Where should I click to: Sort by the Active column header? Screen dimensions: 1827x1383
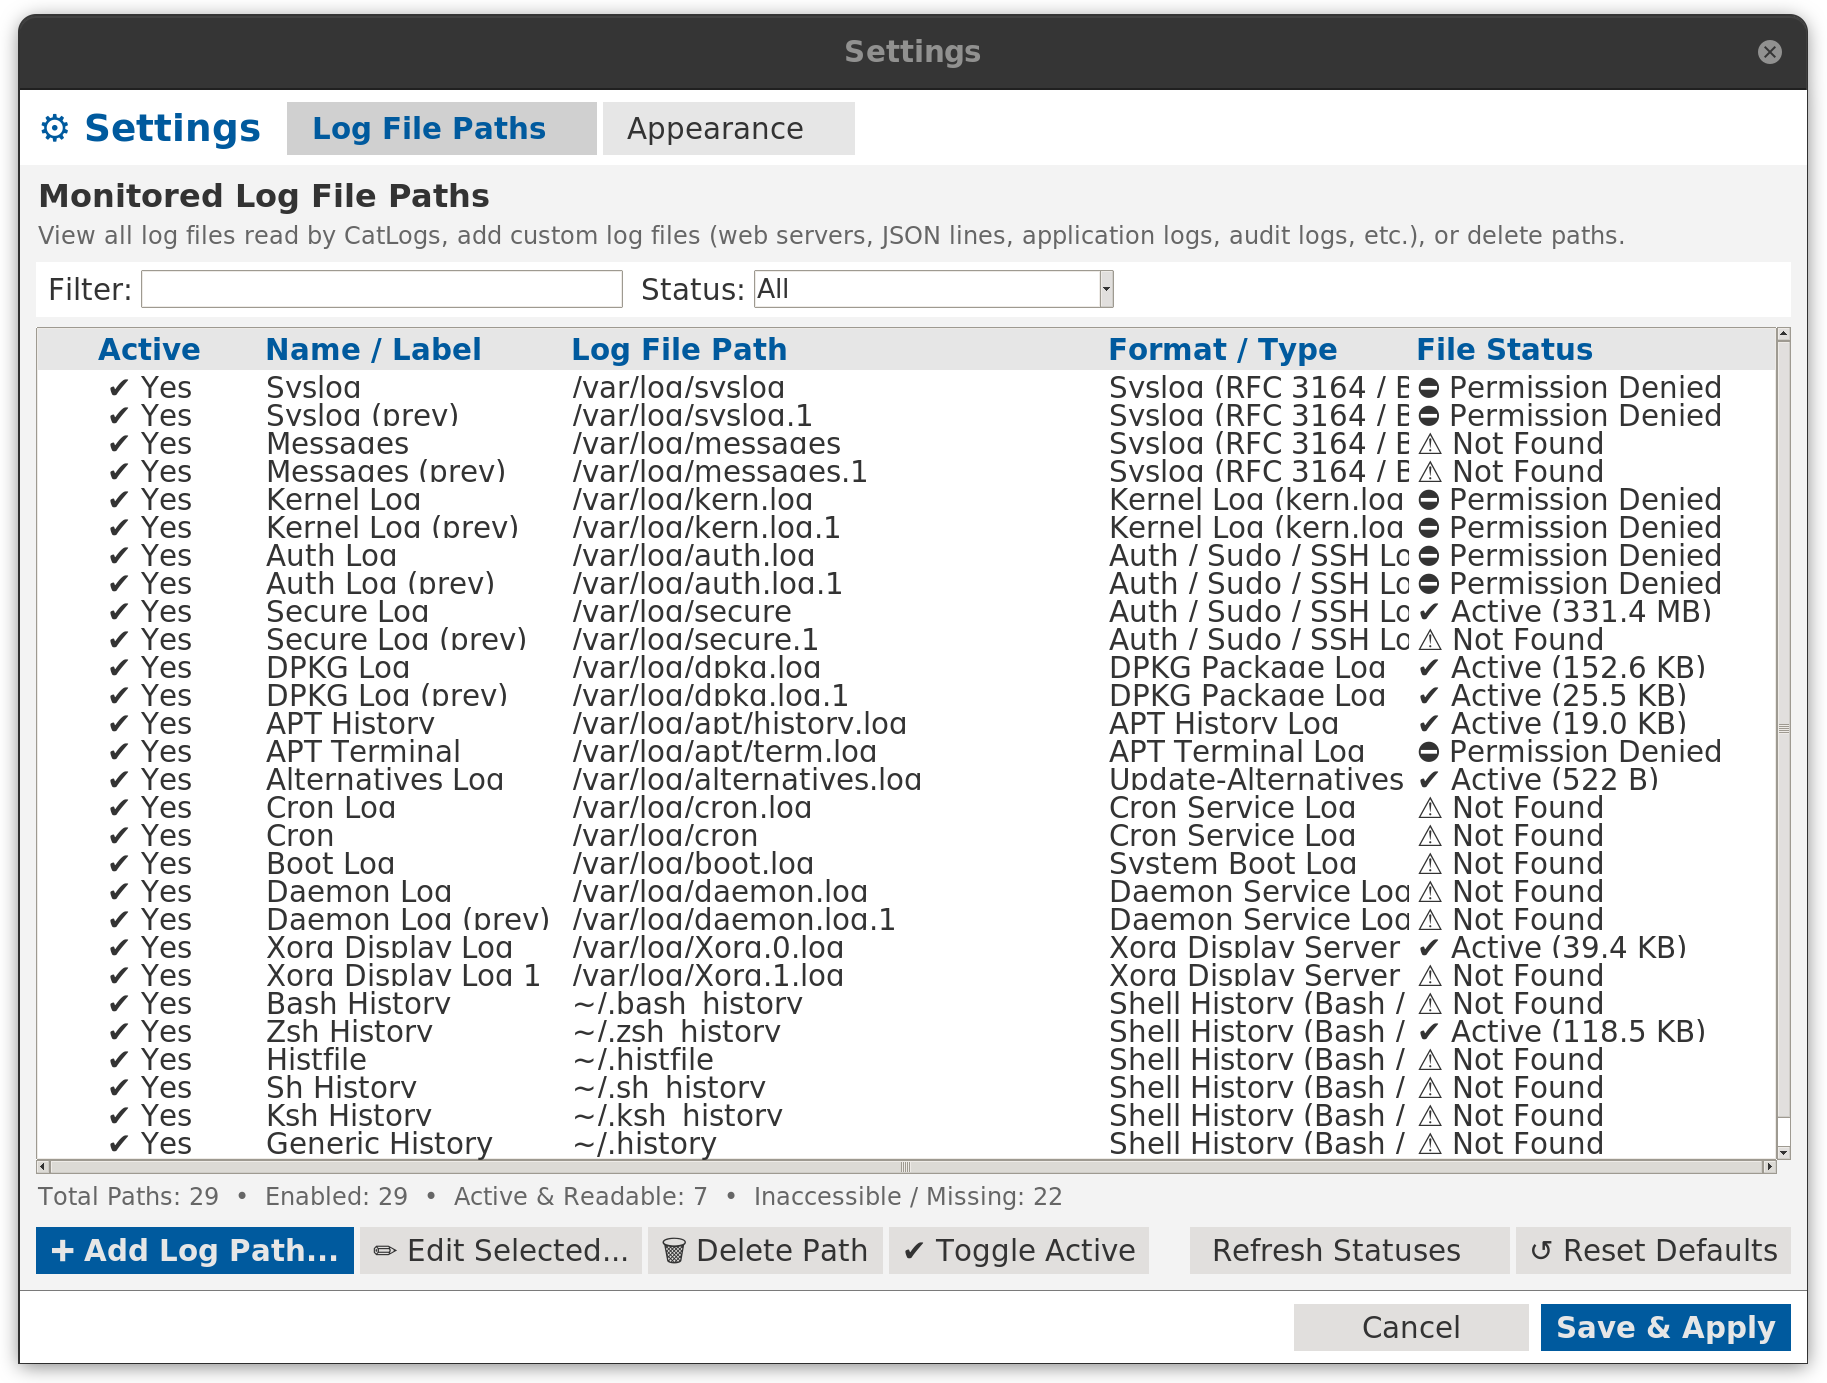149,349
